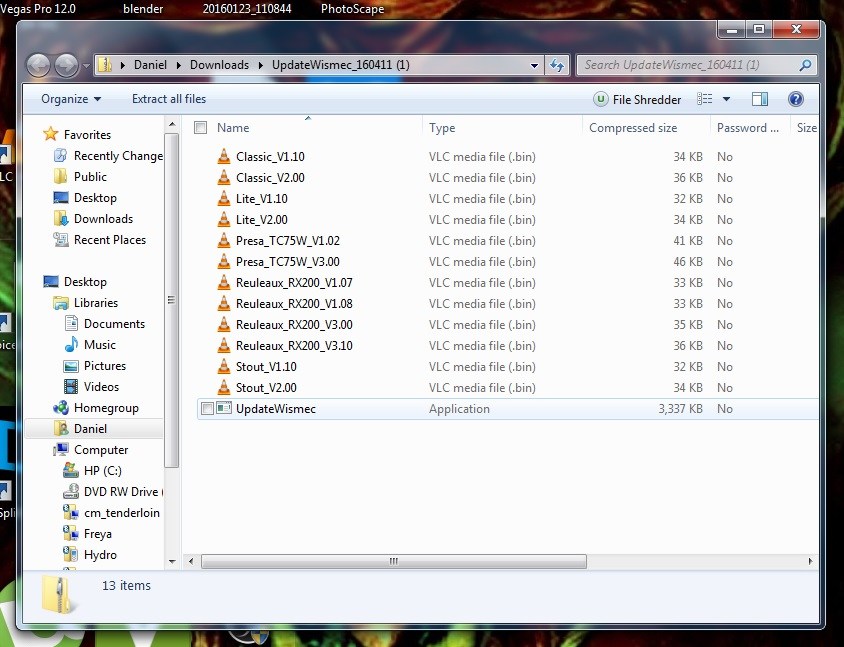This screenshot has height=647, width=844.
Task: Expand the address bar history dropdown
Action: click(x=534, y=66)
